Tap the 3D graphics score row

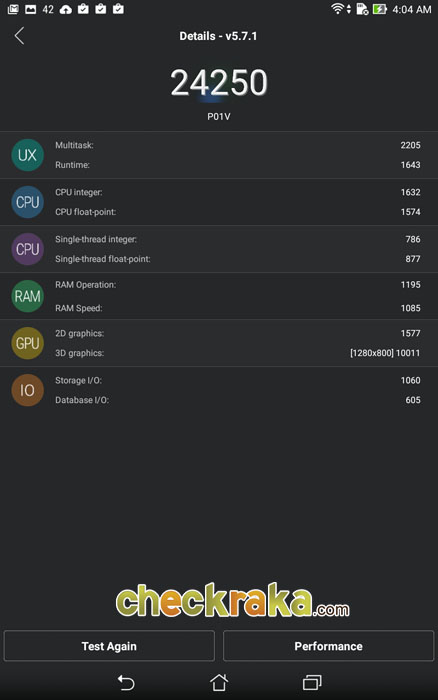click(238, 353)
